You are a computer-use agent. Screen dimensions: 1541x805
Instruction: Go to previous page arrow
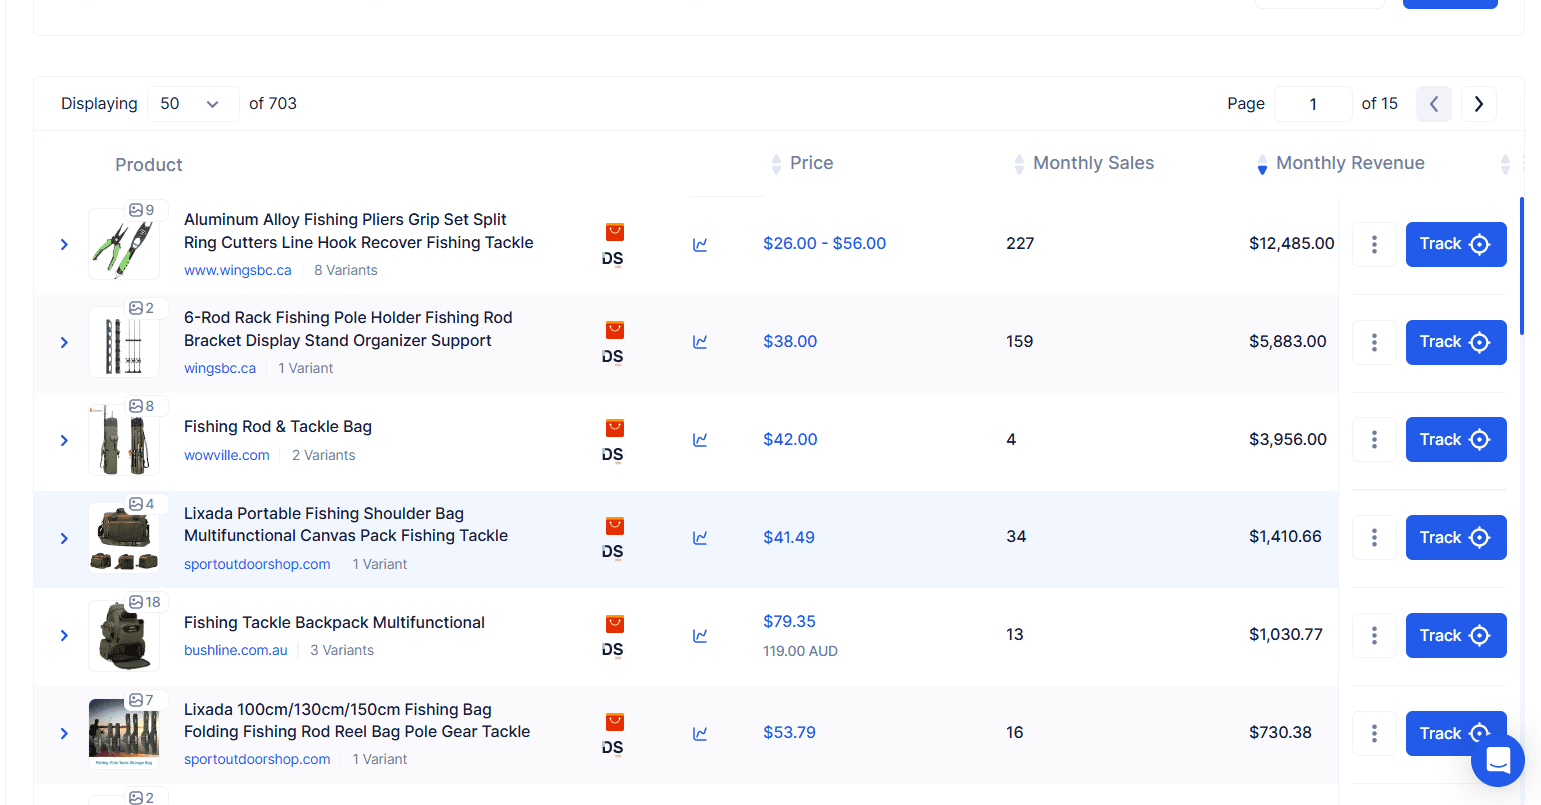click(1434, 104)
